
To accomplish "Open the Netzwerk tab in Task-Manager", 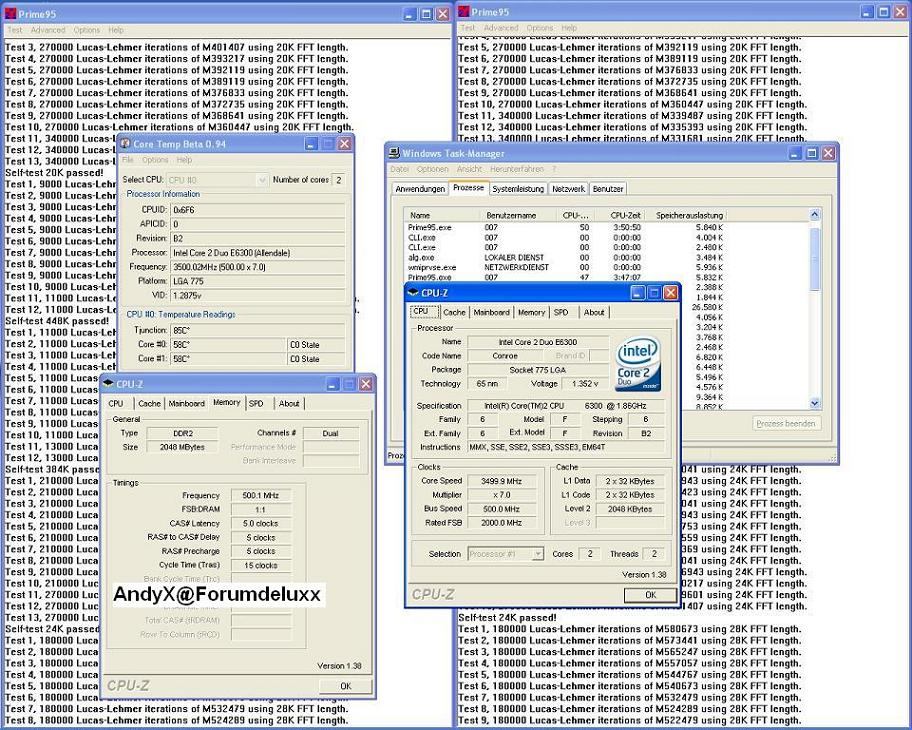I will (568, 188).
